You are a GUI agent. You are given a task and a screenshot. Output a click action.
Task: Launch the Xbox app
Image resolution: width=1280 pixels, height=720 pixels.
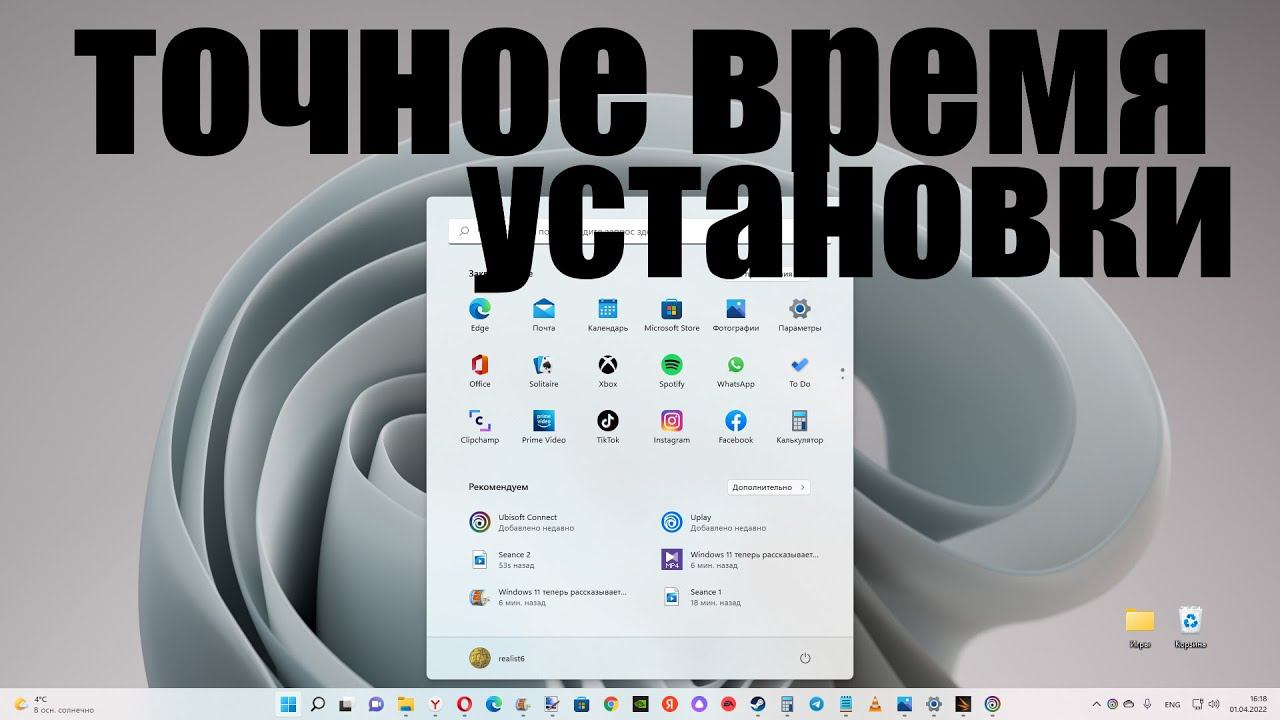(x=608, y=370)
